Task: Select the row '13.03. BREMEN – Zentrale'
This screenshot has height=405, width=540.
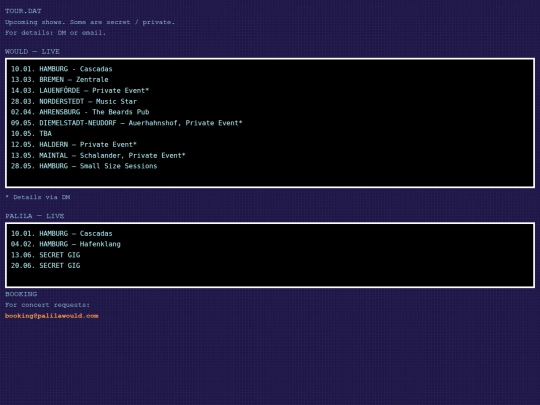Action: (x=60, y=80)
